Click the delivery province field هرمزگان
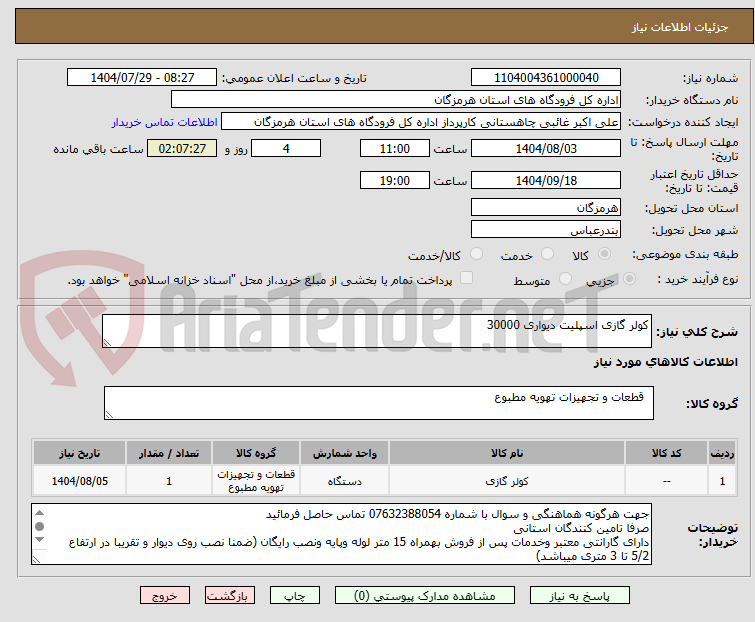 546,207
